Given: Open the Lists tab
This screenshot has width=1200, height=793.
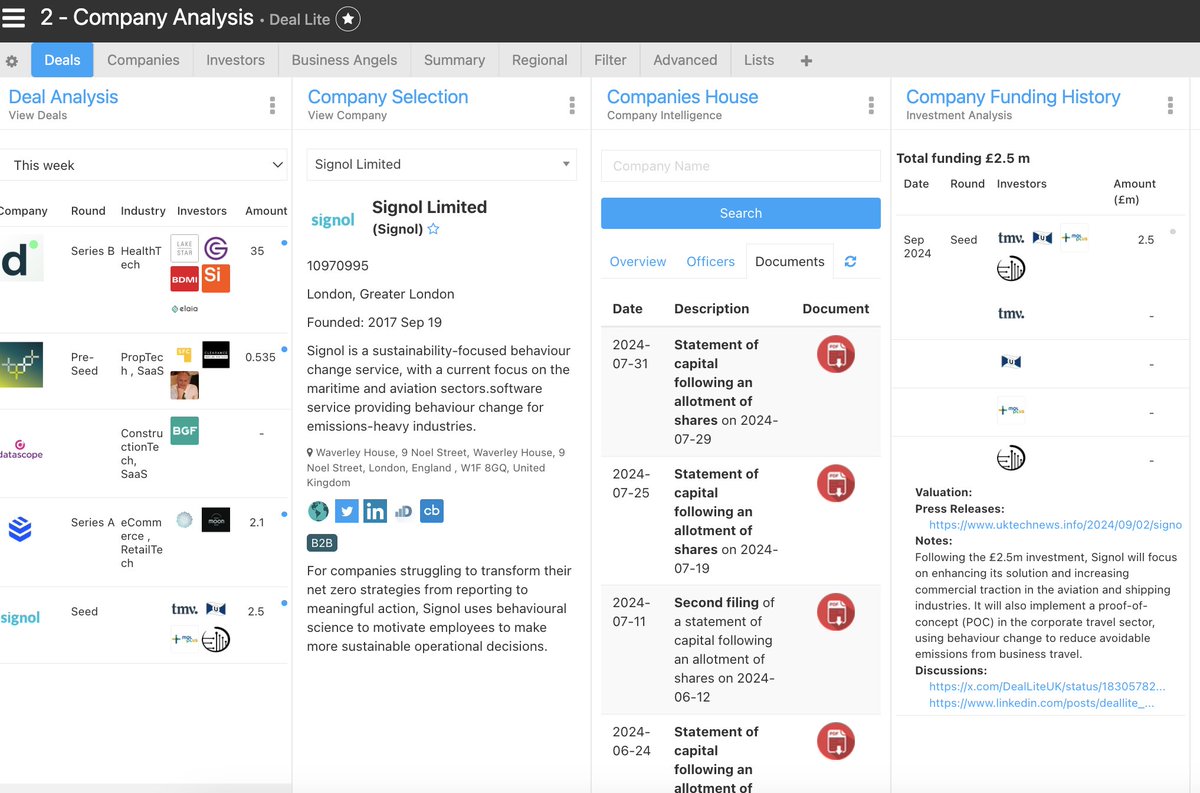Looking at the screenshot, I should click(x=759, y=60).
